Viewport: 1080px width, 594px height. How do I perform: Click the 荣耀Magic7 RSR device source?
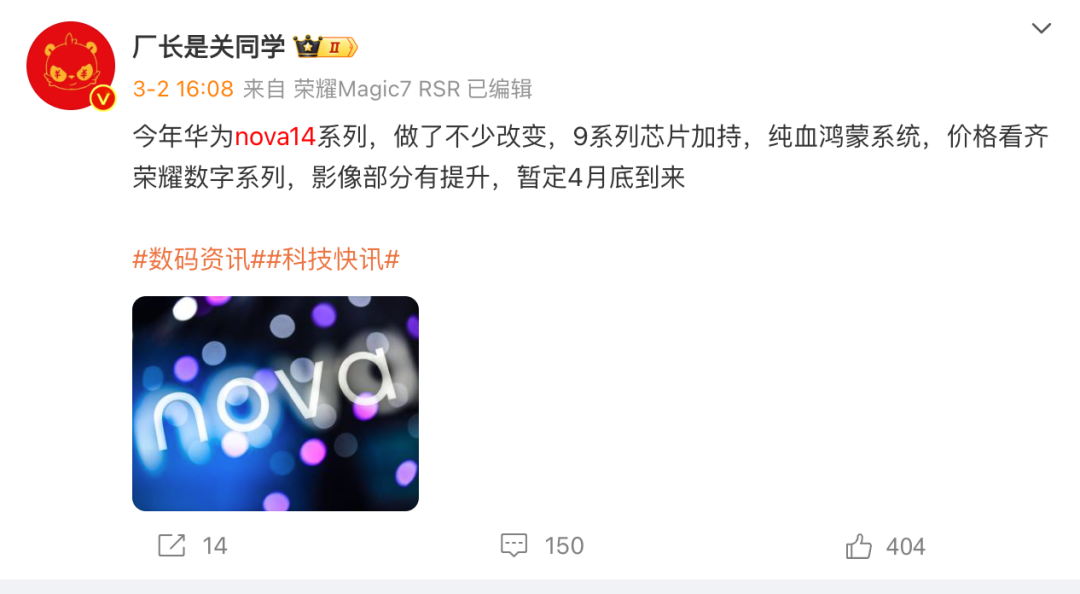tap(377, 89)
